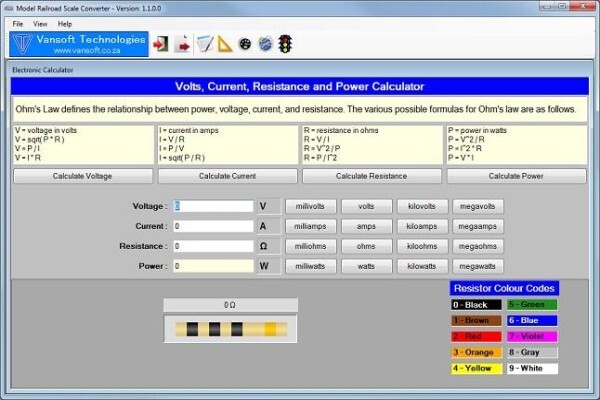The width and height of the screenshot is (600, 400).
Task: Click the black gauge dial icon
Action: 245,44
